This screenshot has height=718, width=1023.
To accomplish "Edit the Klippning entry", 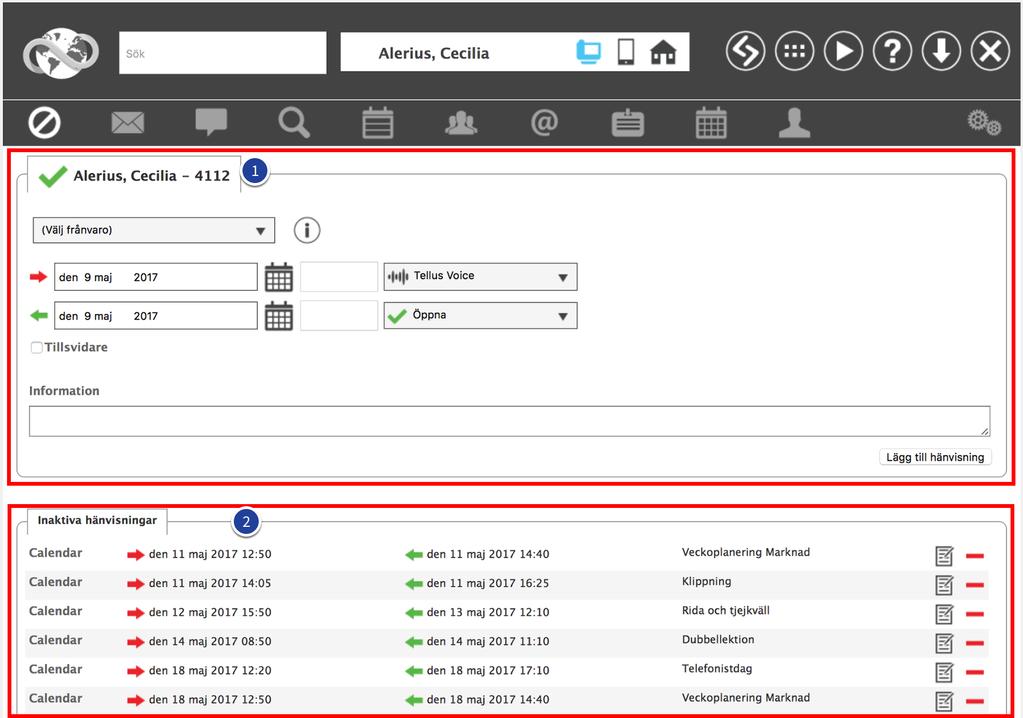I will [944, 585].
